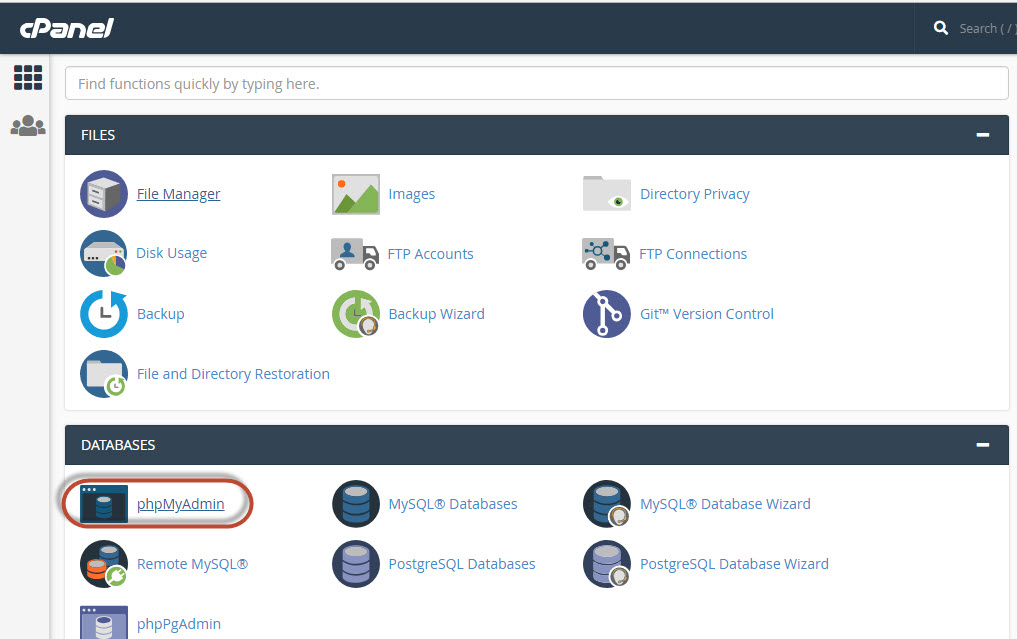Focus the Find functions quickly field
This screenshot has height=639, width=1017.
coord(536,84)
